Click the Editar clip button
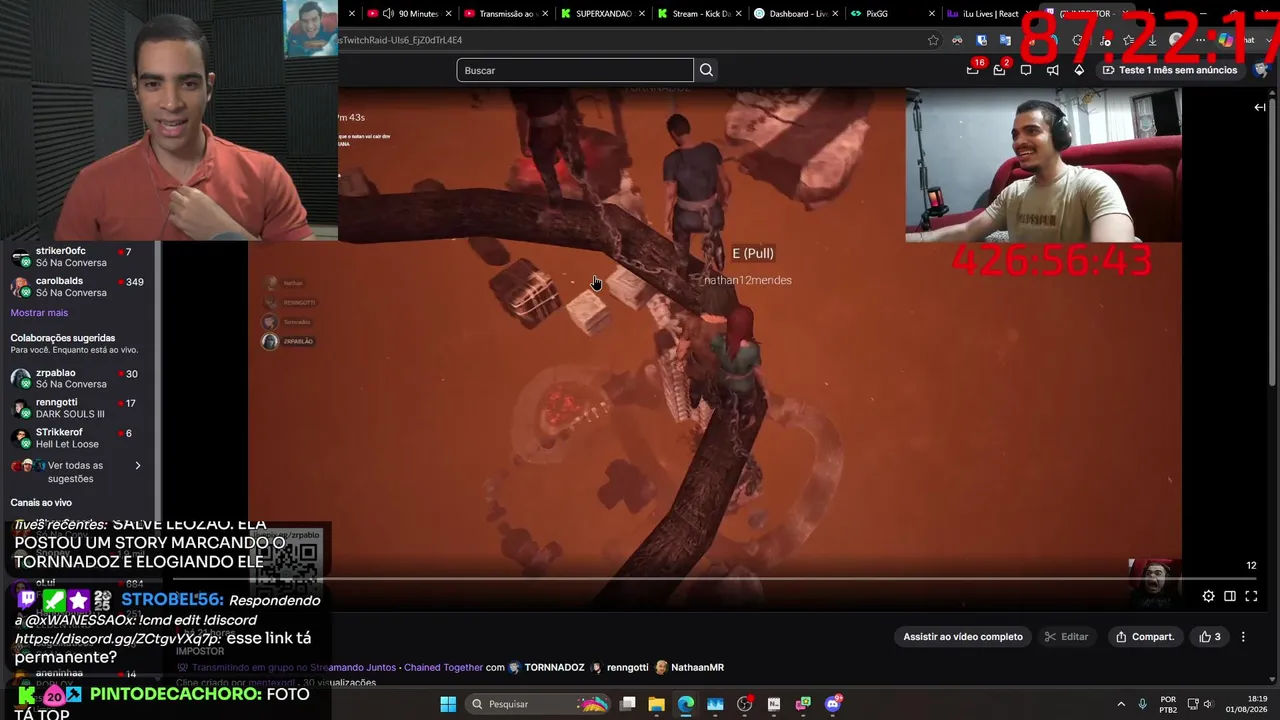The width and height of the screenshot is (1280, 720). click(1066, 637)
